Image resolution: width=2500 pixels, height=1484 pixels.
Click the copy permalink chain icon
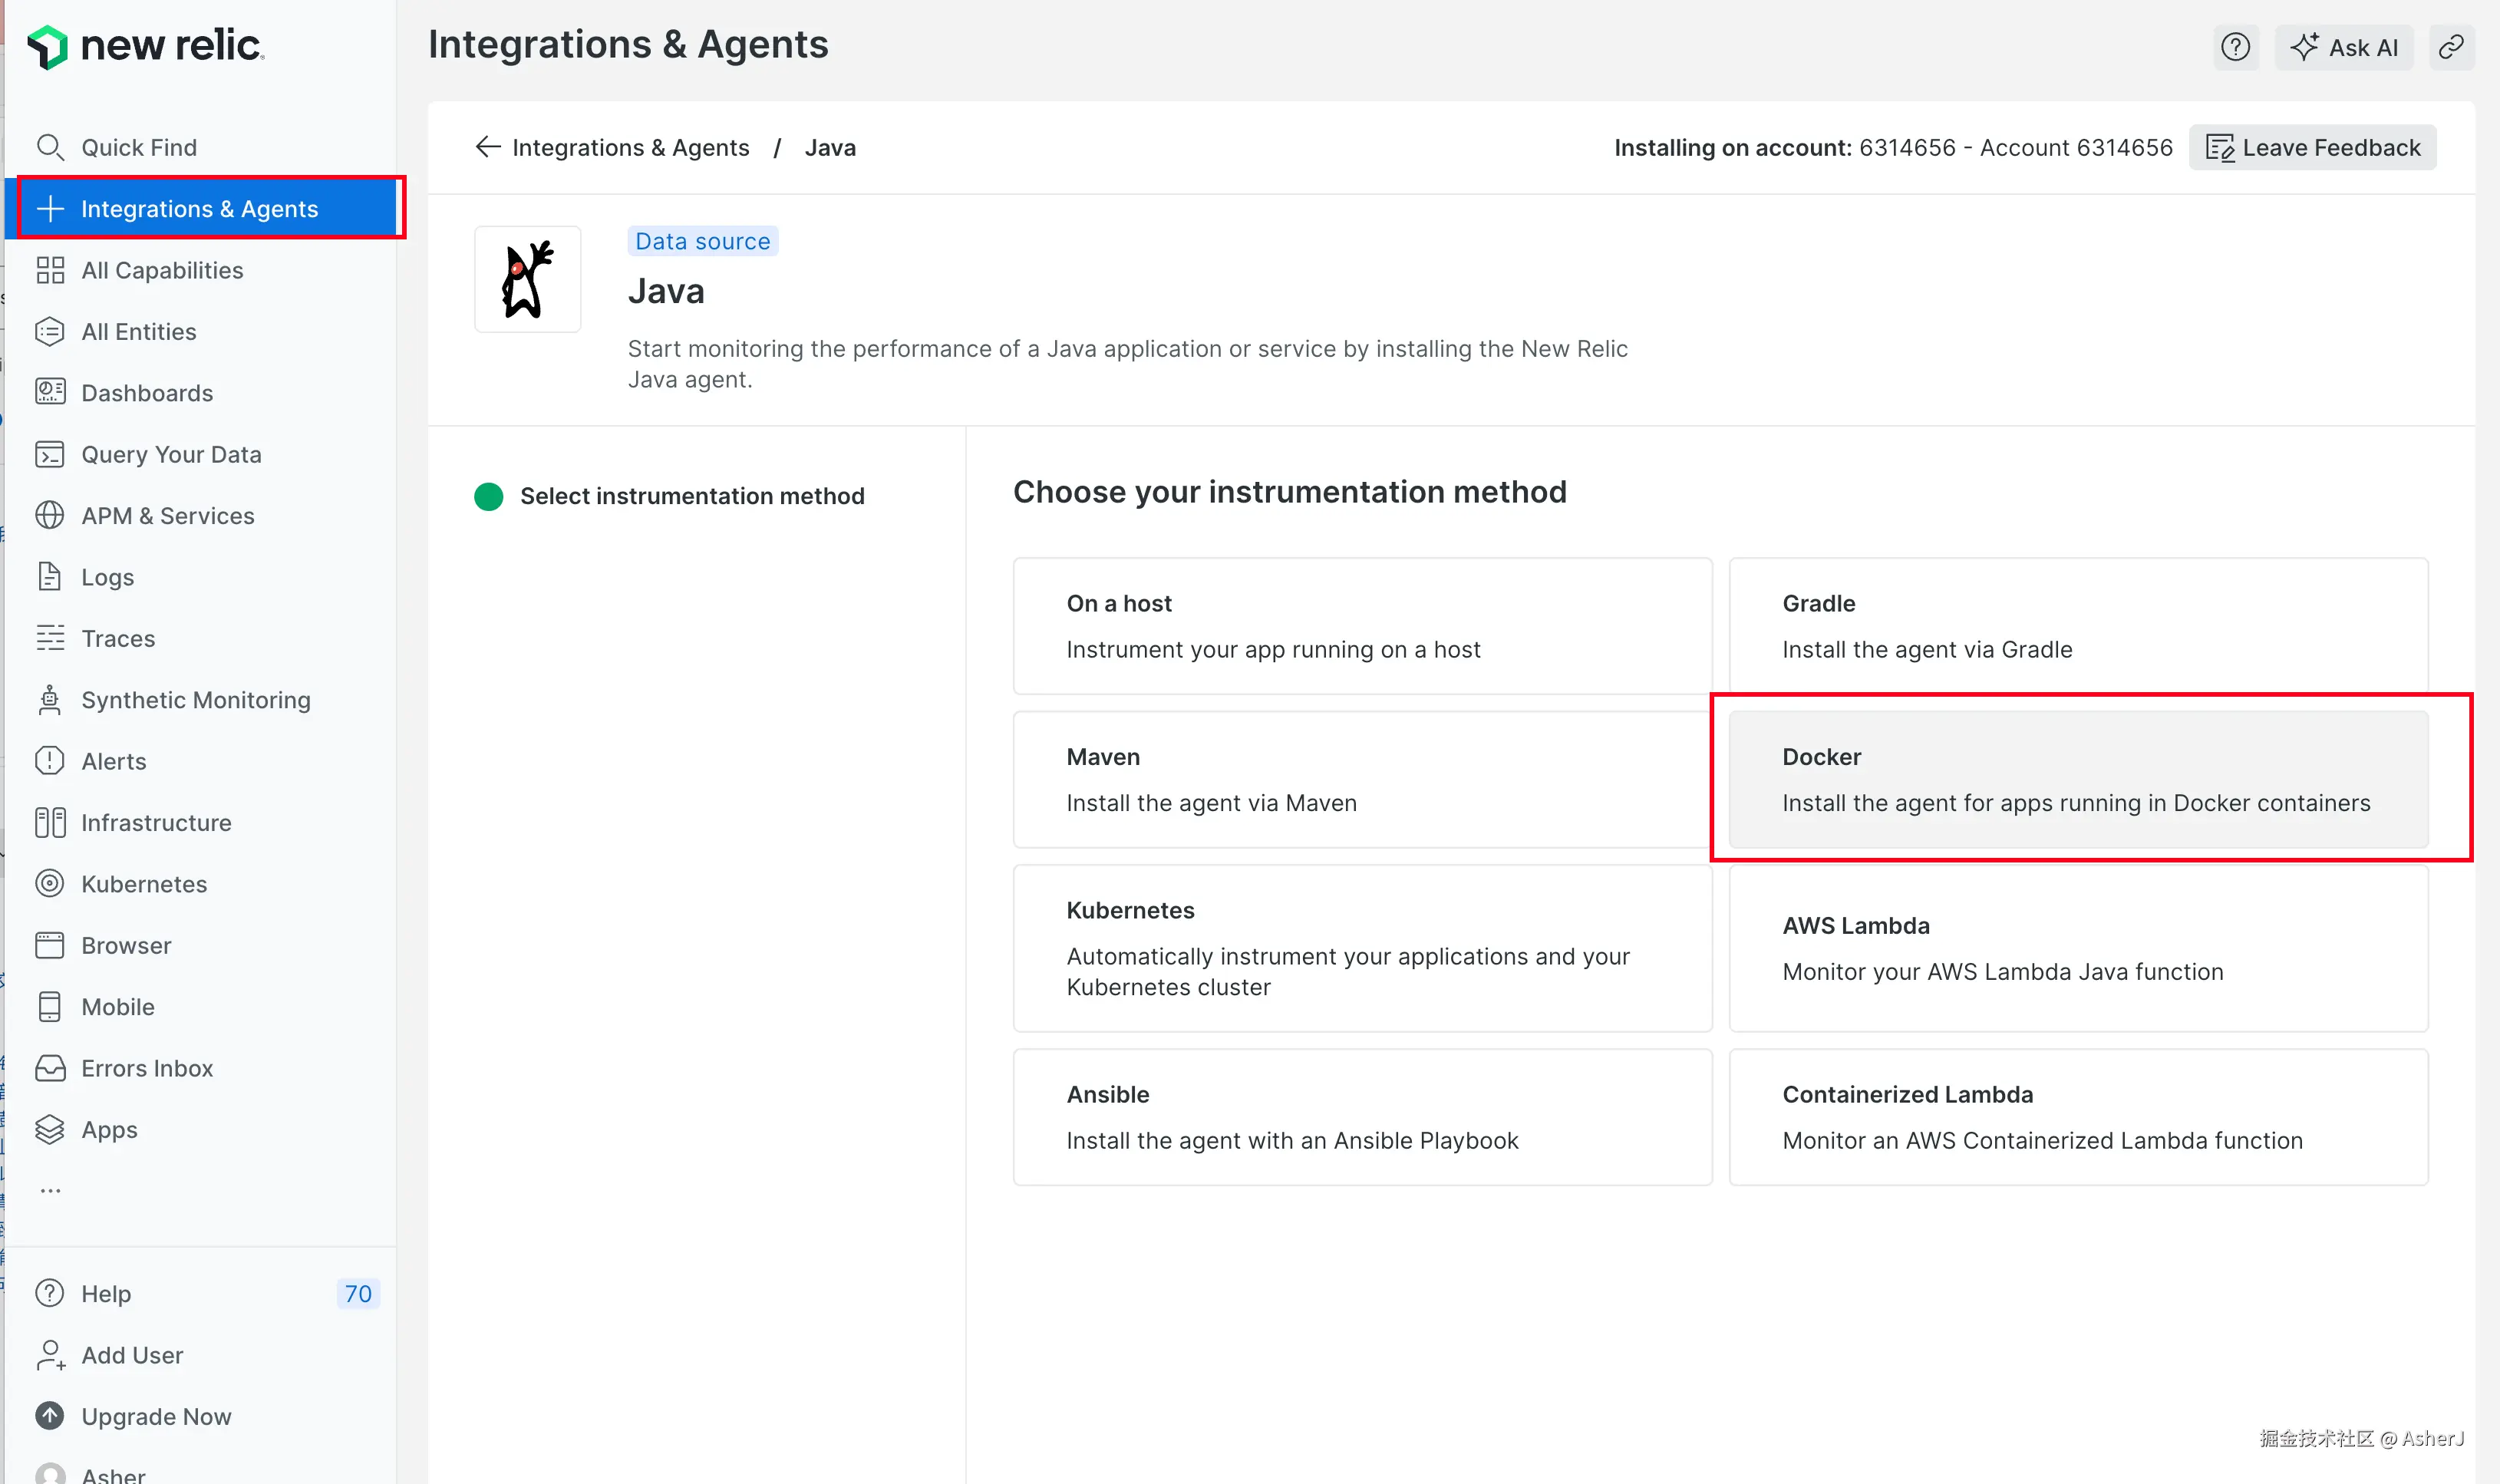click(x=2450, y=47)
